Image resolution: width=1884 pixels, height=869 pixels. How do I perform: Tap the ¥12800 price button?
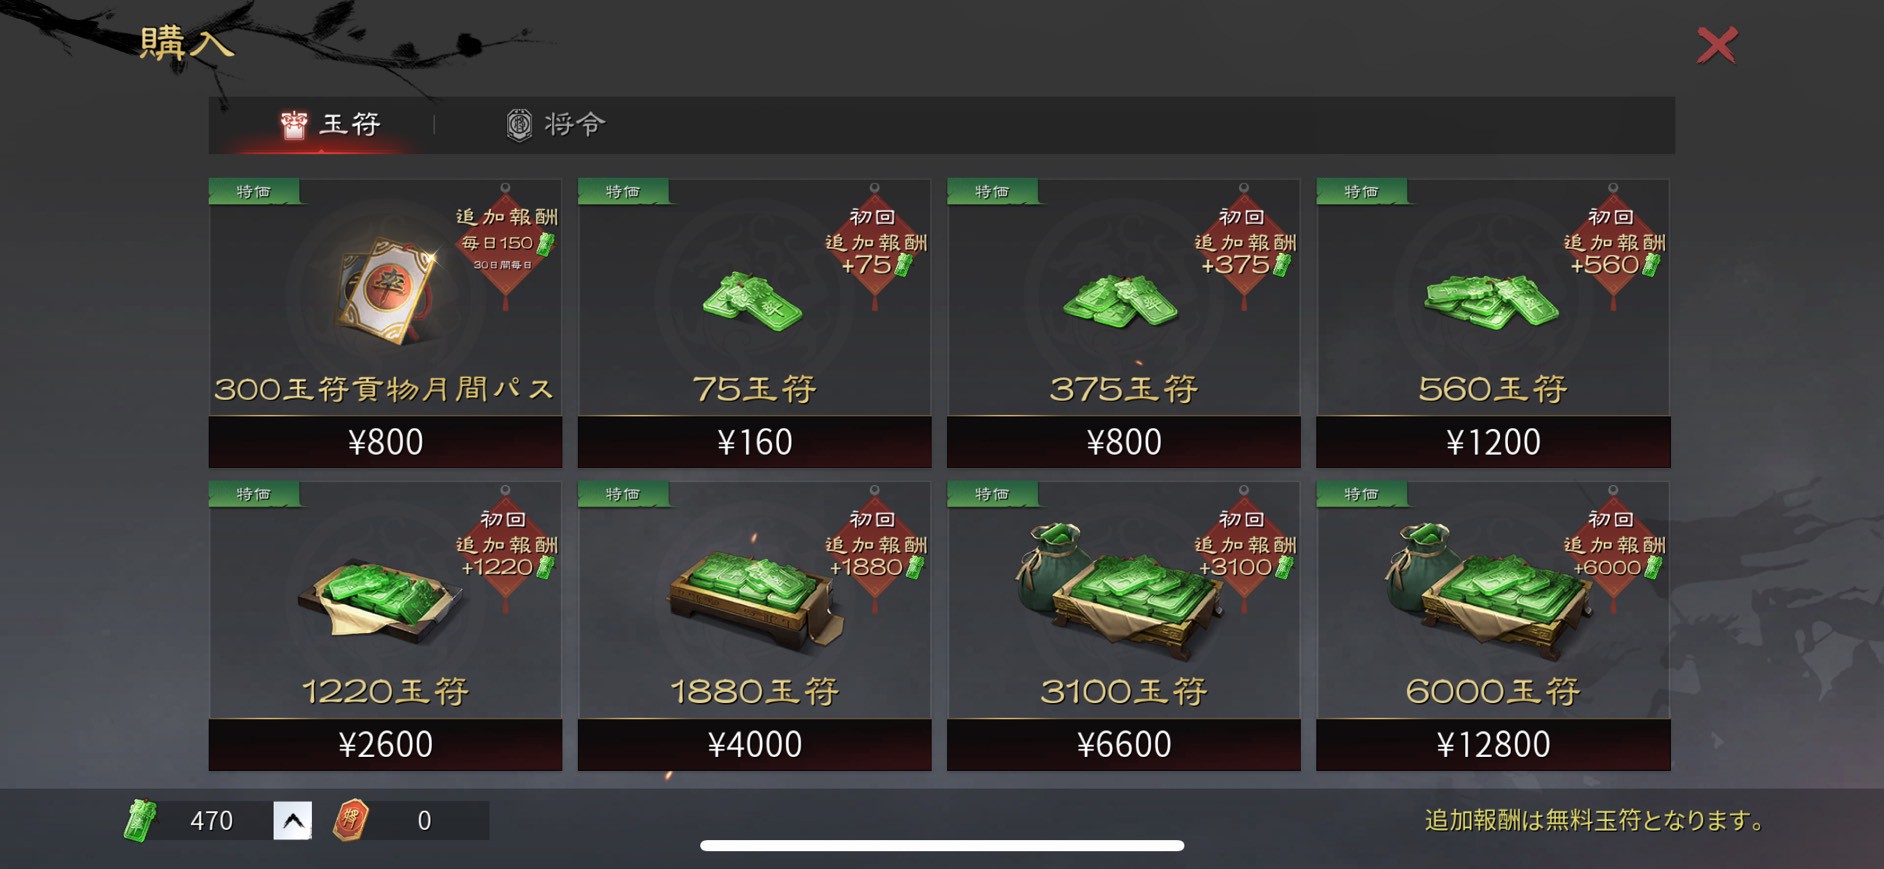click(x=1493, y=745)
